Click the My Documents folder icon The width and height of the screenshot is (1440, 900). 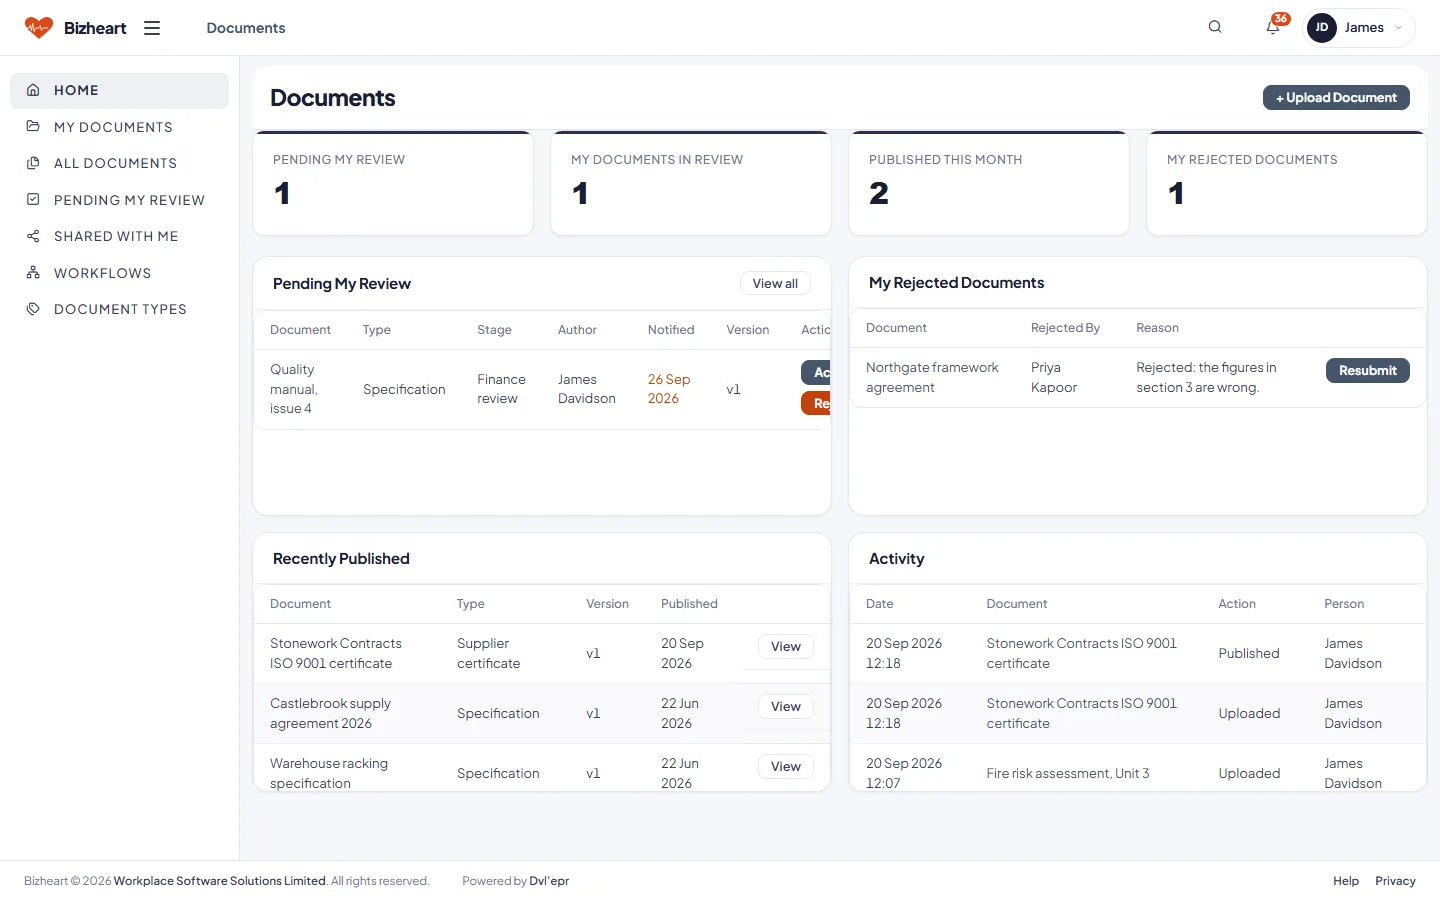pyautogui.click(x=33, y=127)
